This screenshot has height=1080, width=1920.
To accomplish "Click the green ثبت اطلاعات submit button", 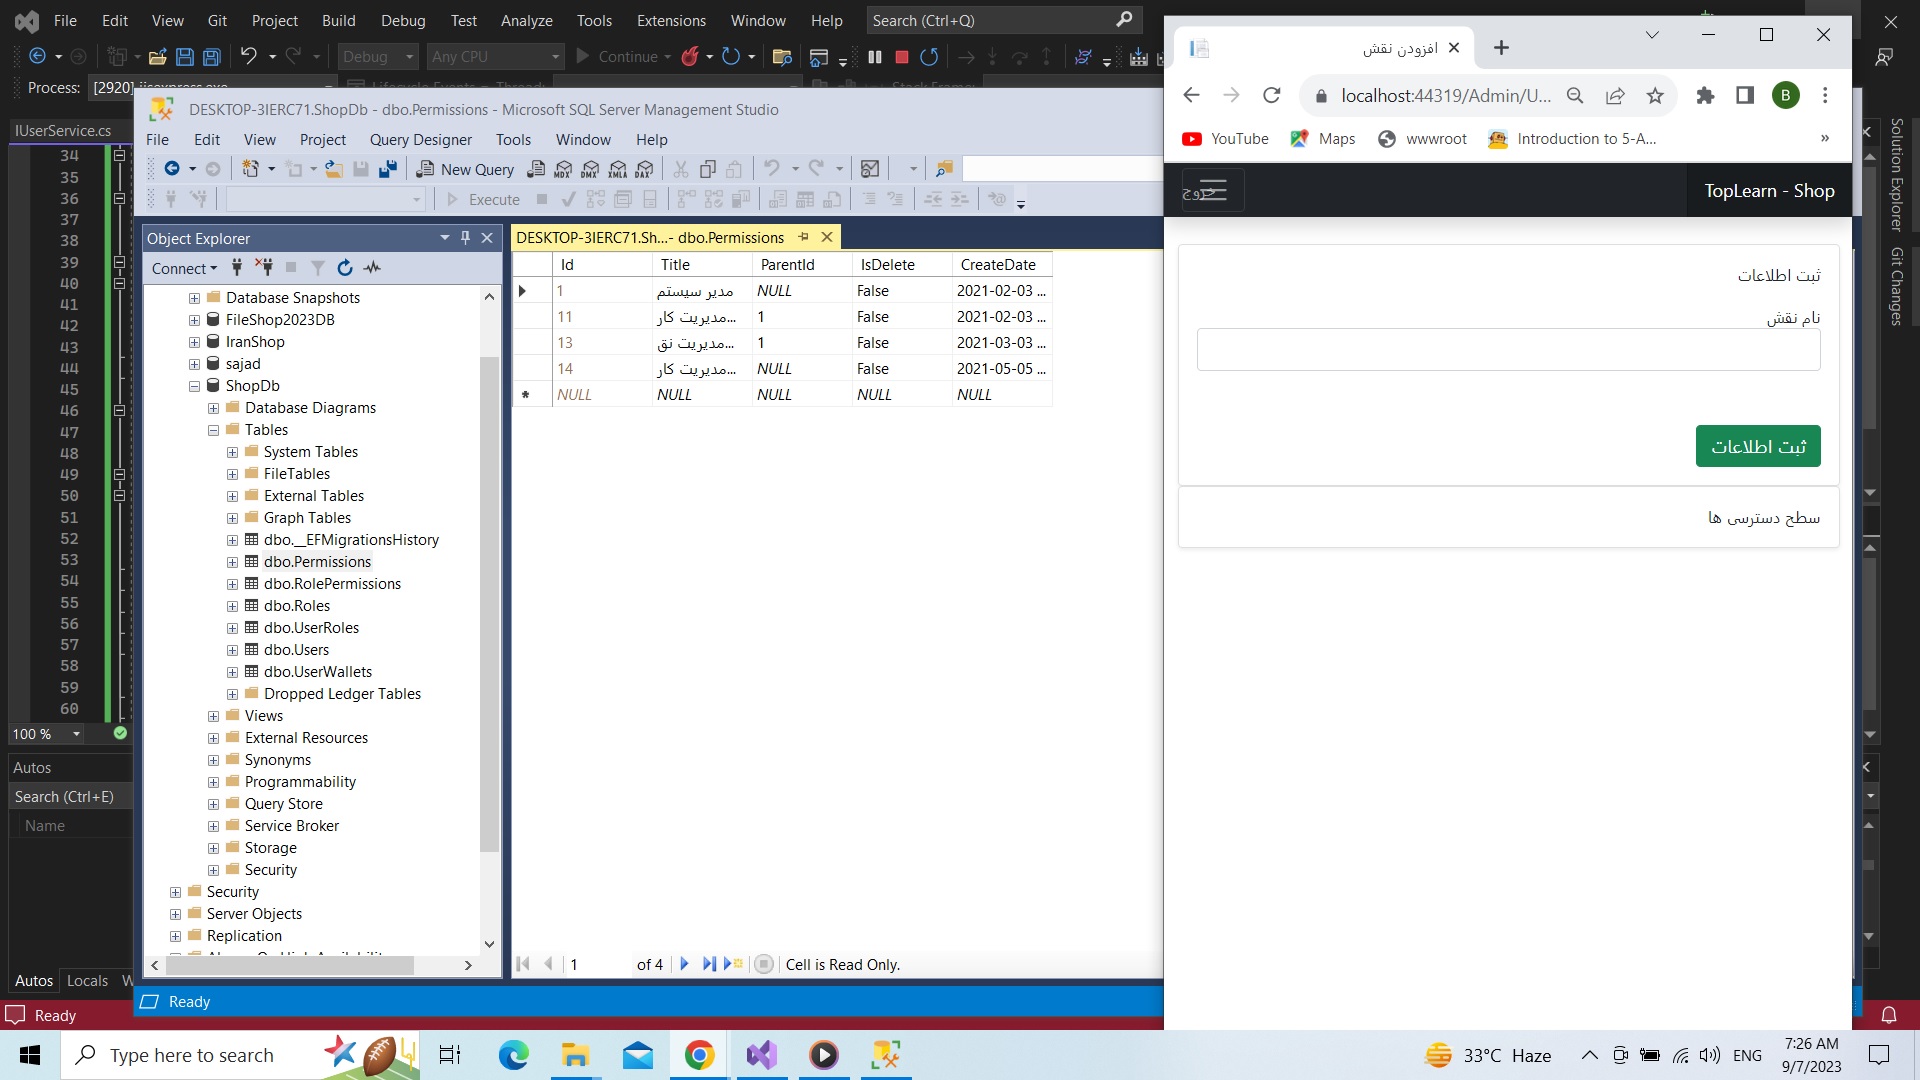I will click(1757, 446).
